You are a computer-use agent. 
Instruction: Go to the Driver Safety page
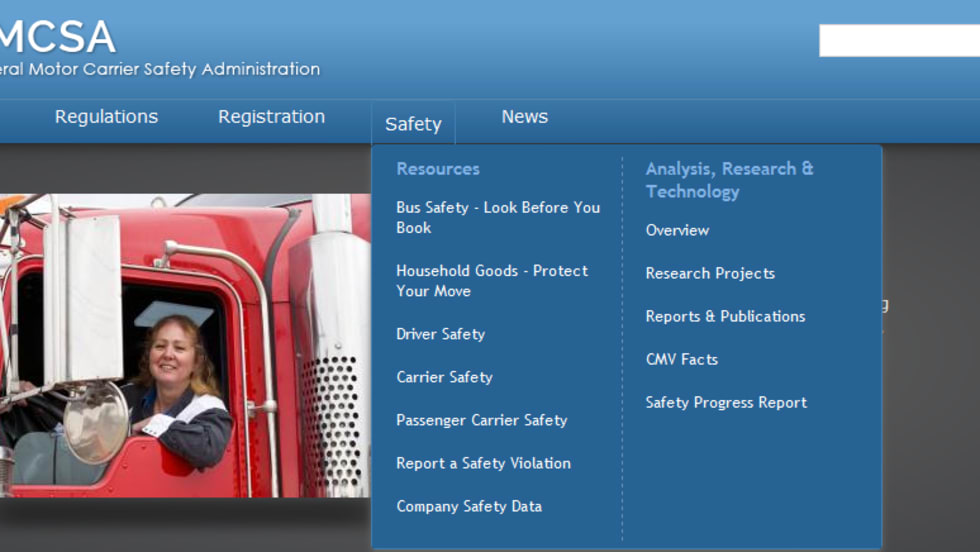(440, 334)
